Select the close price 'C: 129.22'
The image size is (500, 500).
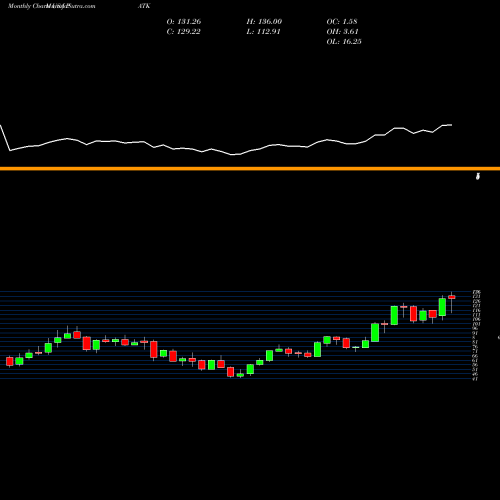point(183,32)
